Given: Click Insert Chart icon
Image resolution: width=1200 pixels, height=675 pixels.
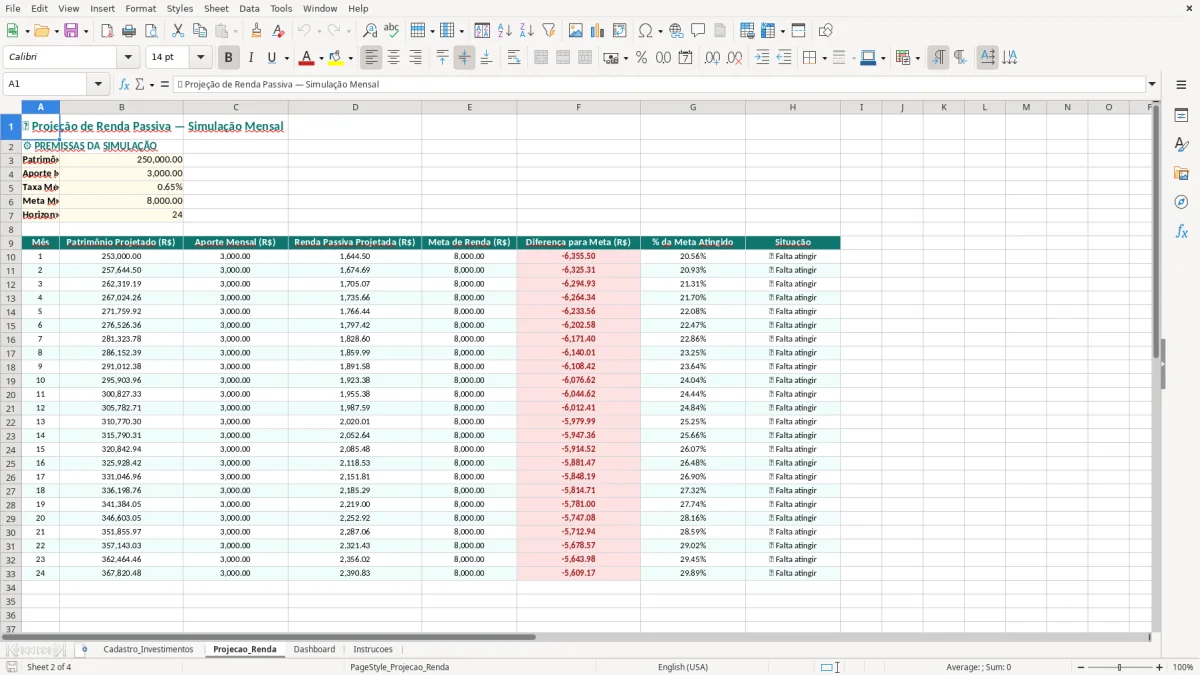Looking at the screenshot, I should pos(598,31).
